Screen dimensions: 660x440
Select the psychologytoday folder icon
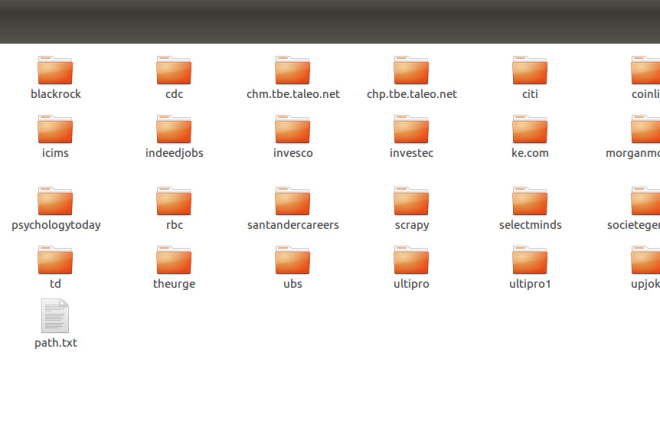55,201
